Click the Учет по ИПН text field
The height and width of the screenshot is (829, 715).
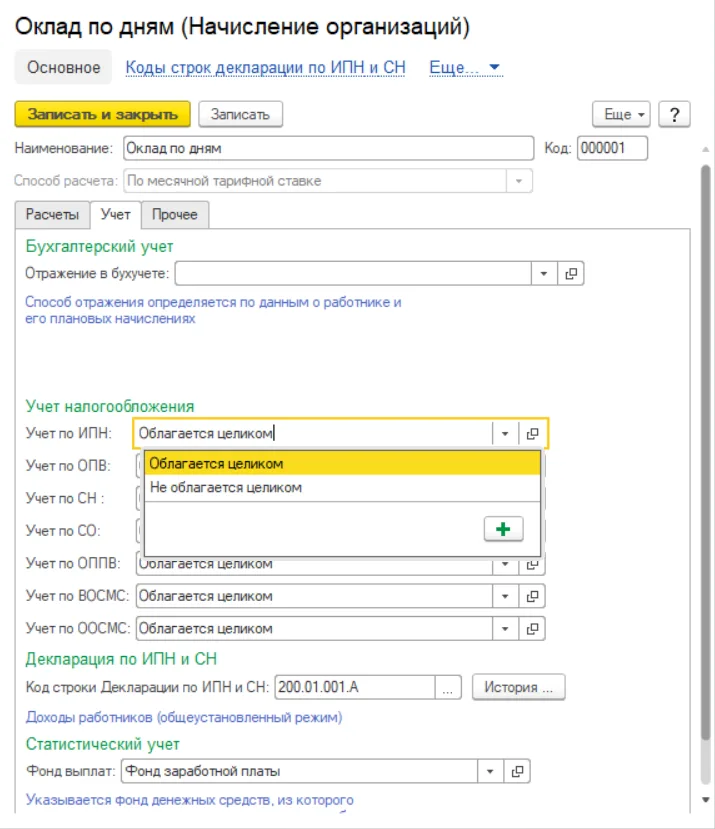pos(313,434)
